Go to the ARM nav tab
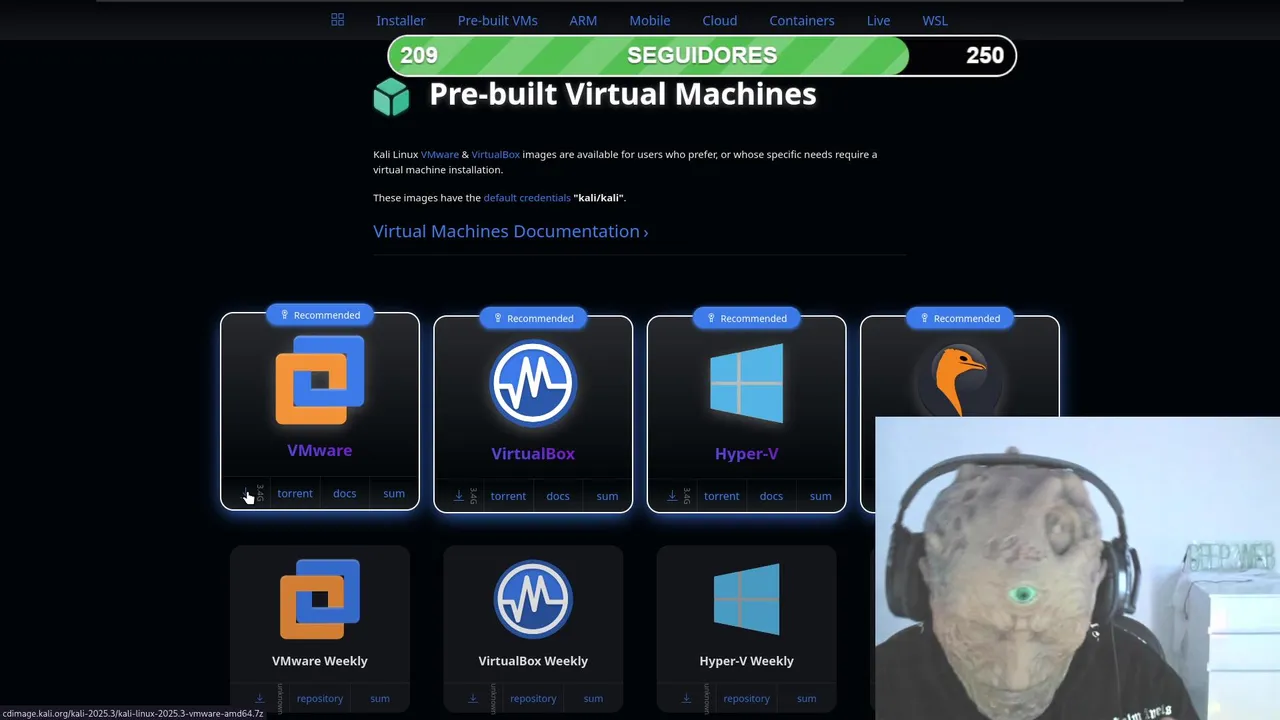This screenshot has width=1280, height=720. click(583, 20)
